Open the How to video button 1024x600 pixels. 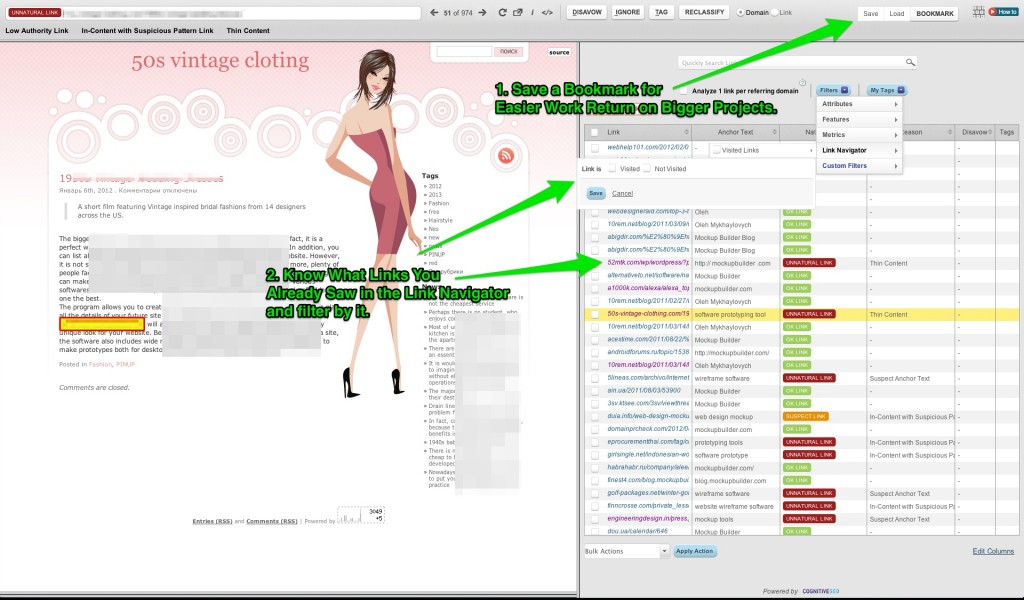pyautogui.click(x=1002, y=12)
